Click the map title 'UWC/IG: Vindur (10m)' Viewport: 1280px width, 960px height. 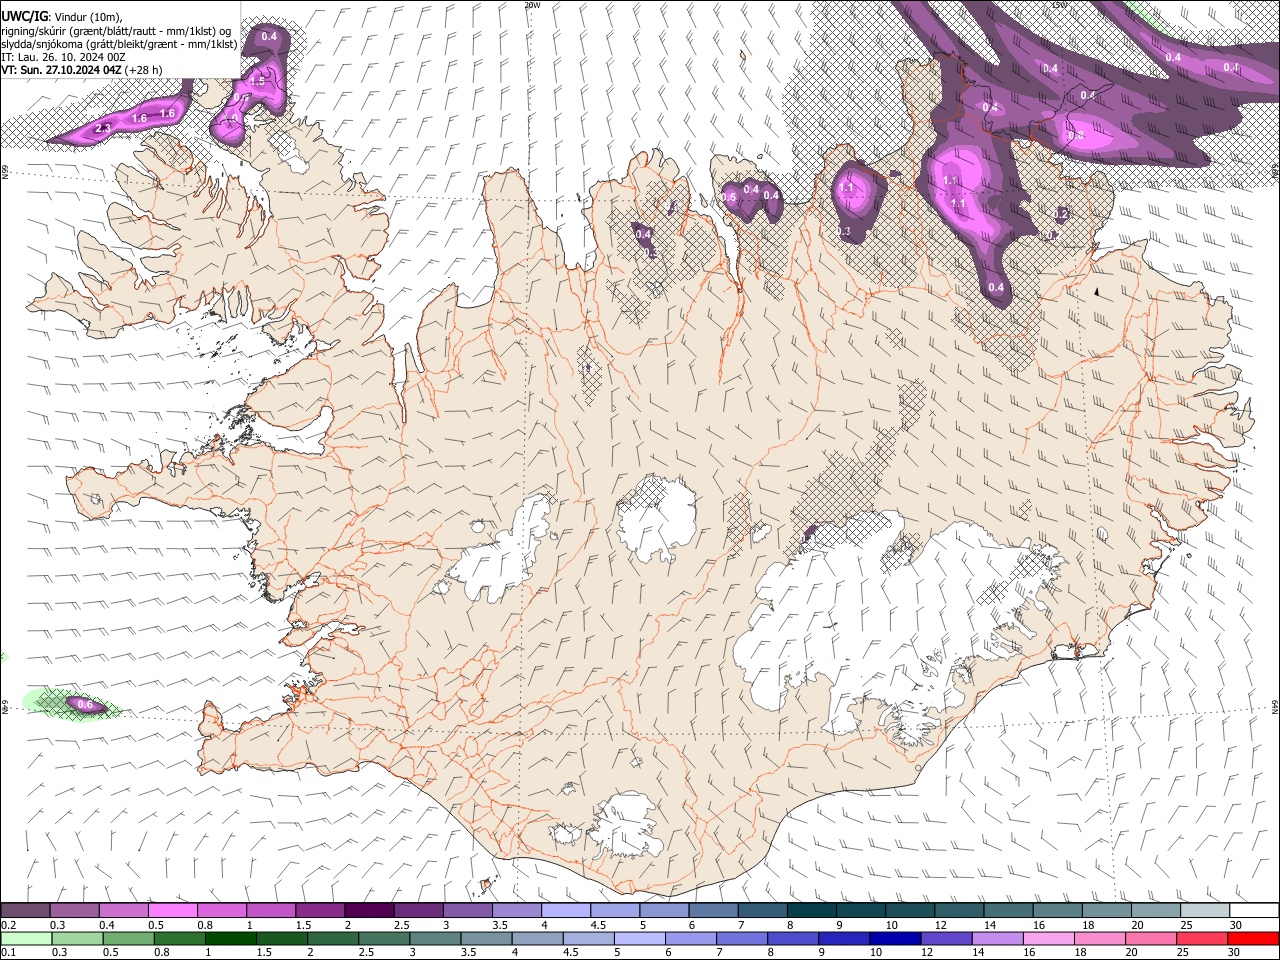tap(62, 17)
